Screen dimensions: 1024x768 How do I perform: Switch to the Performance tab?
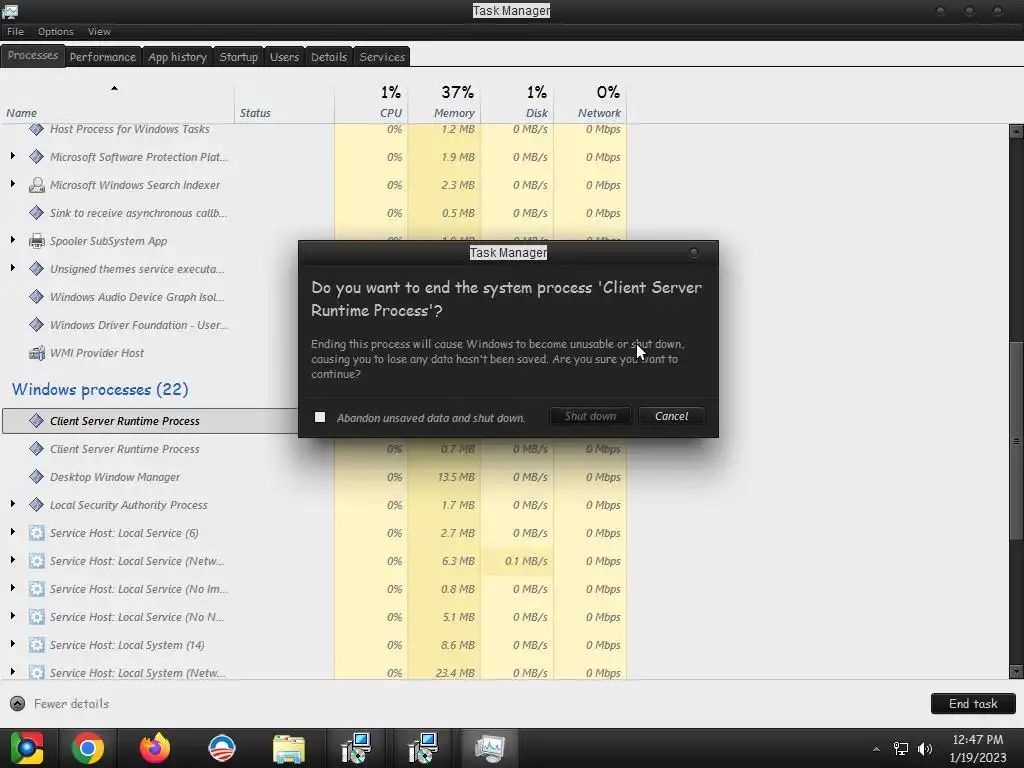(x=103, y=57)
